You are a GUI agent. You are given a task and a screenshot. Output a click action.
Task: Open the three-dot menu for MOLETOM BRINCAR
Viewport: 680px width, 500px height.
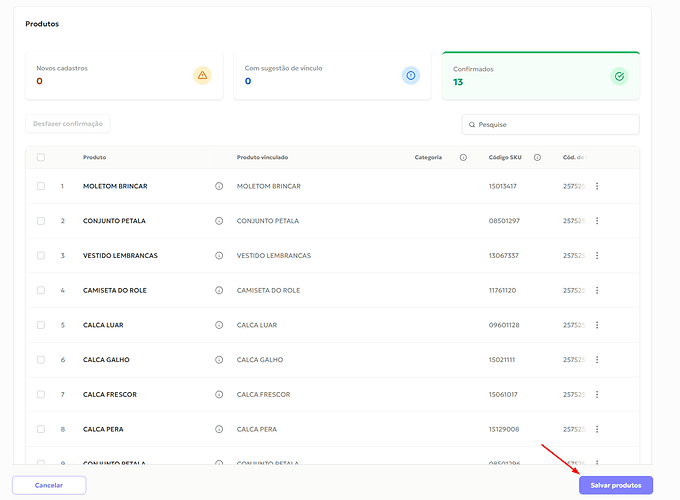tap(597, 186)
